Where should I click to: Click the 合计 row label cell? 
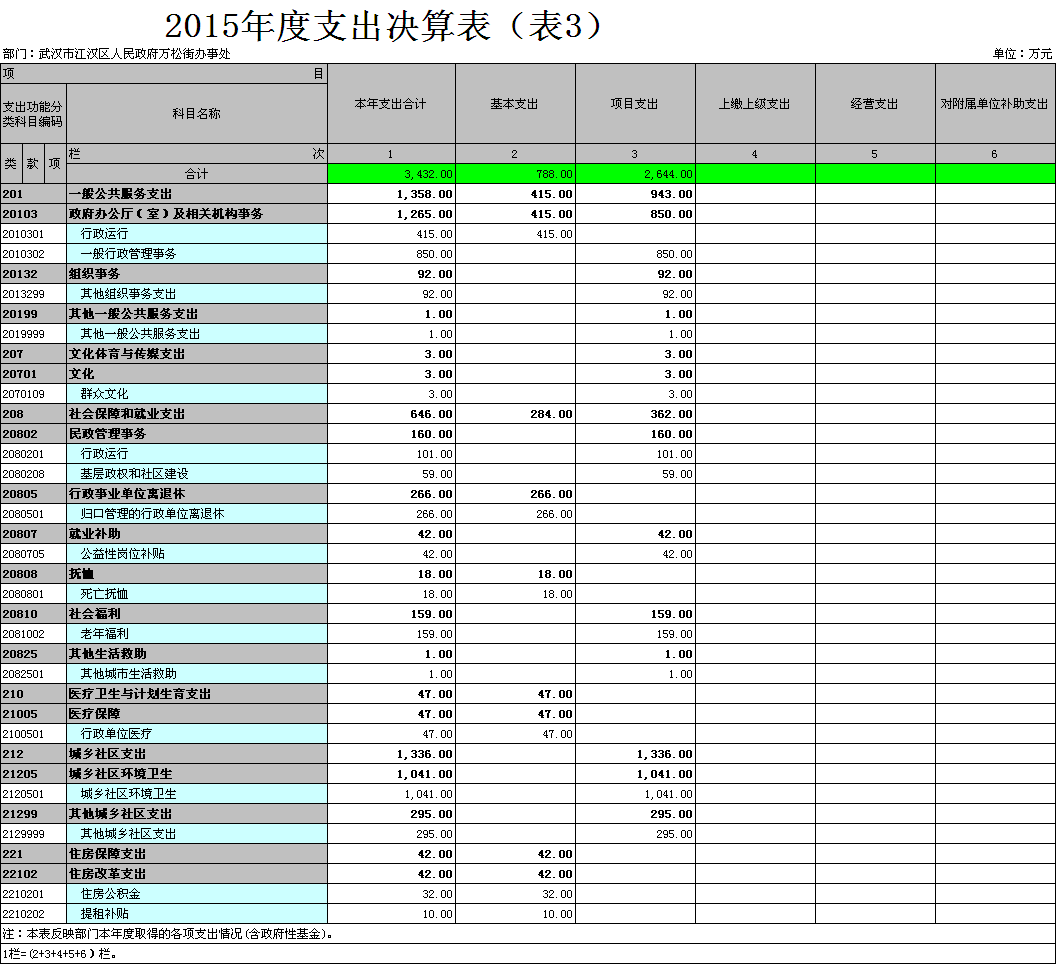pyautogui.click(x=196, y=174)
